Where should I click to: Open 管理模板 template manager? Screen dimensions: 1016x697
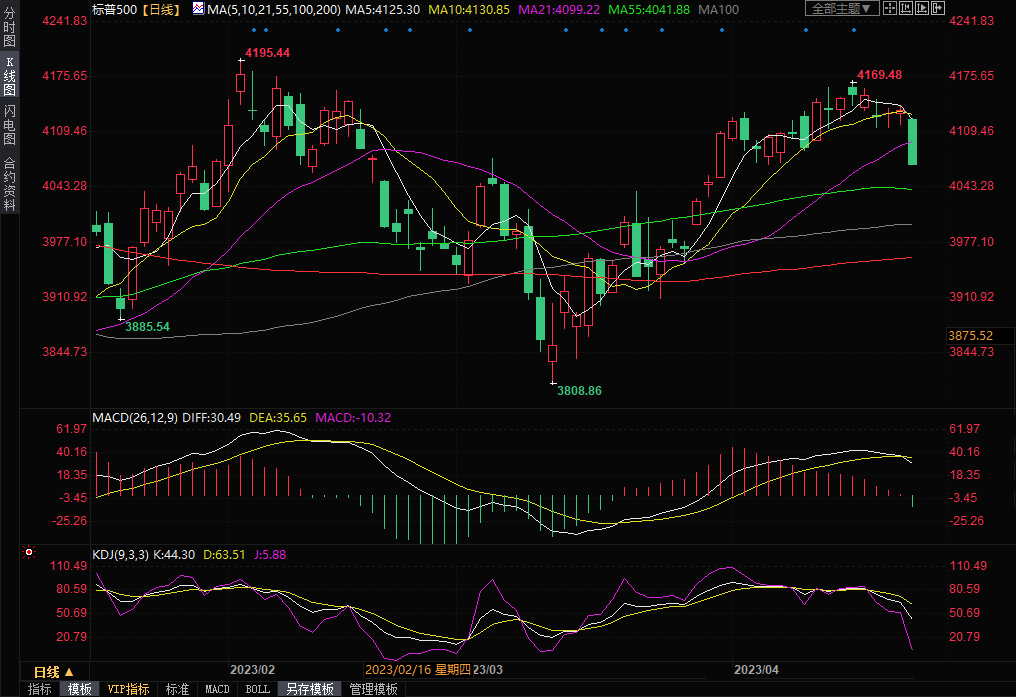pyautogui.click(x=373, y=689)
